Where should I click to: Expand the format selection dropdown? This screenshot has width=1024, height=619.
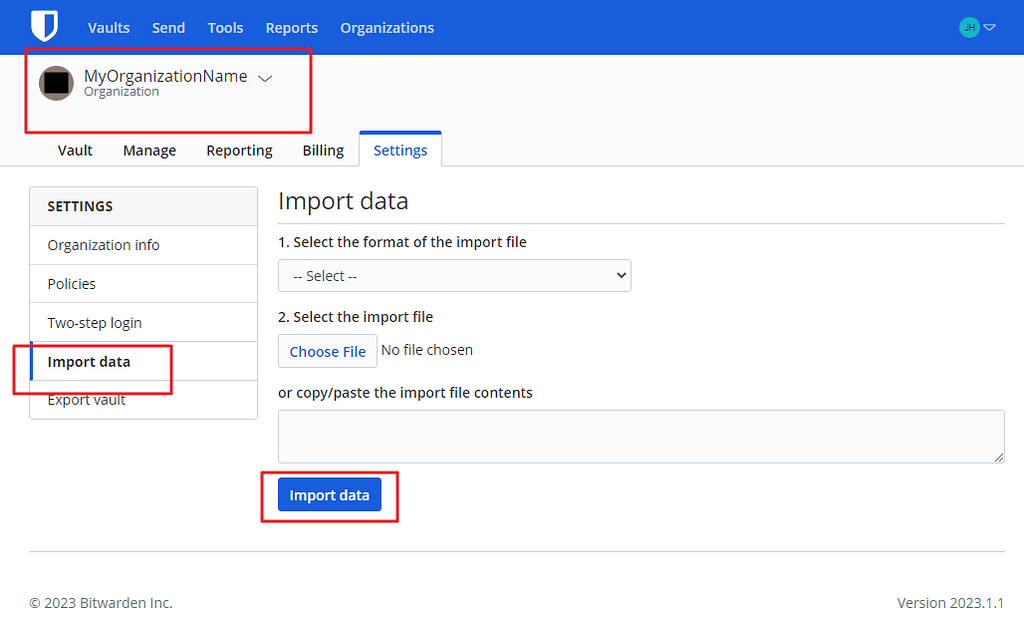[x=454, y=275]
